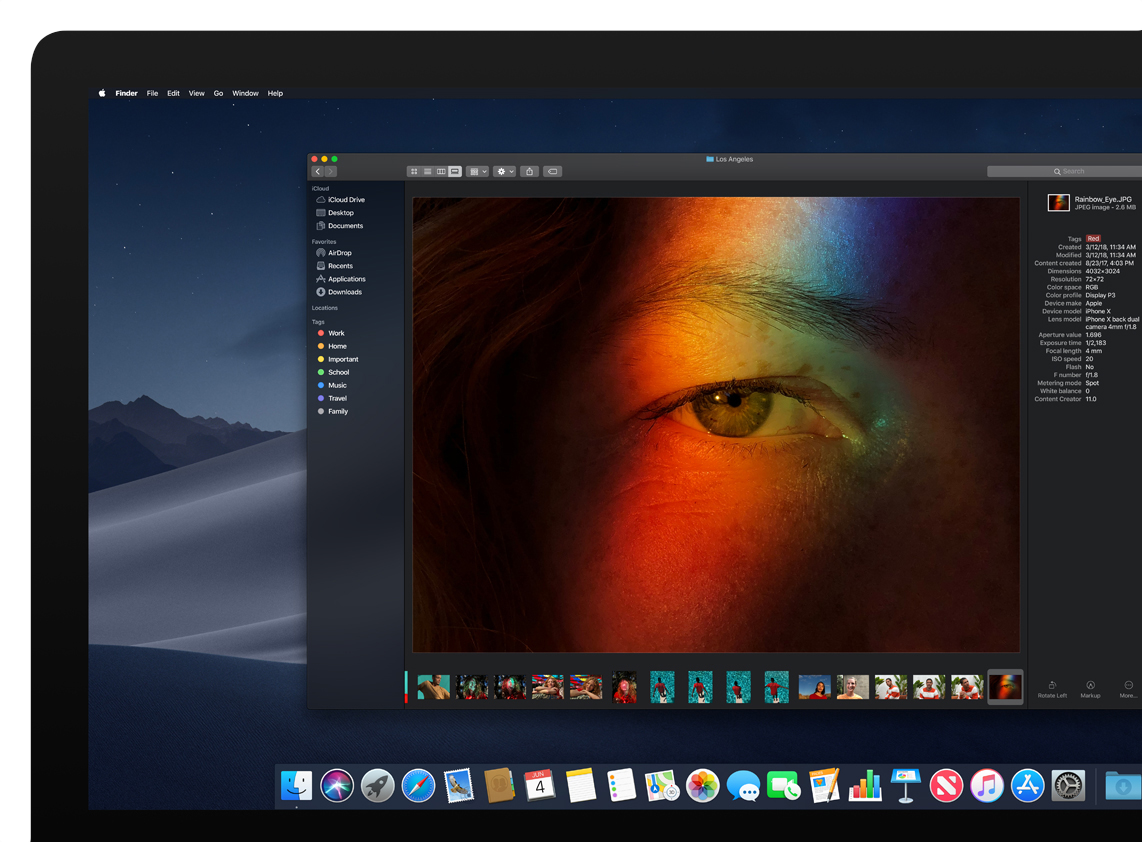
Task: Open the View menu in the menu bar
Action: [x=197, y=93]
